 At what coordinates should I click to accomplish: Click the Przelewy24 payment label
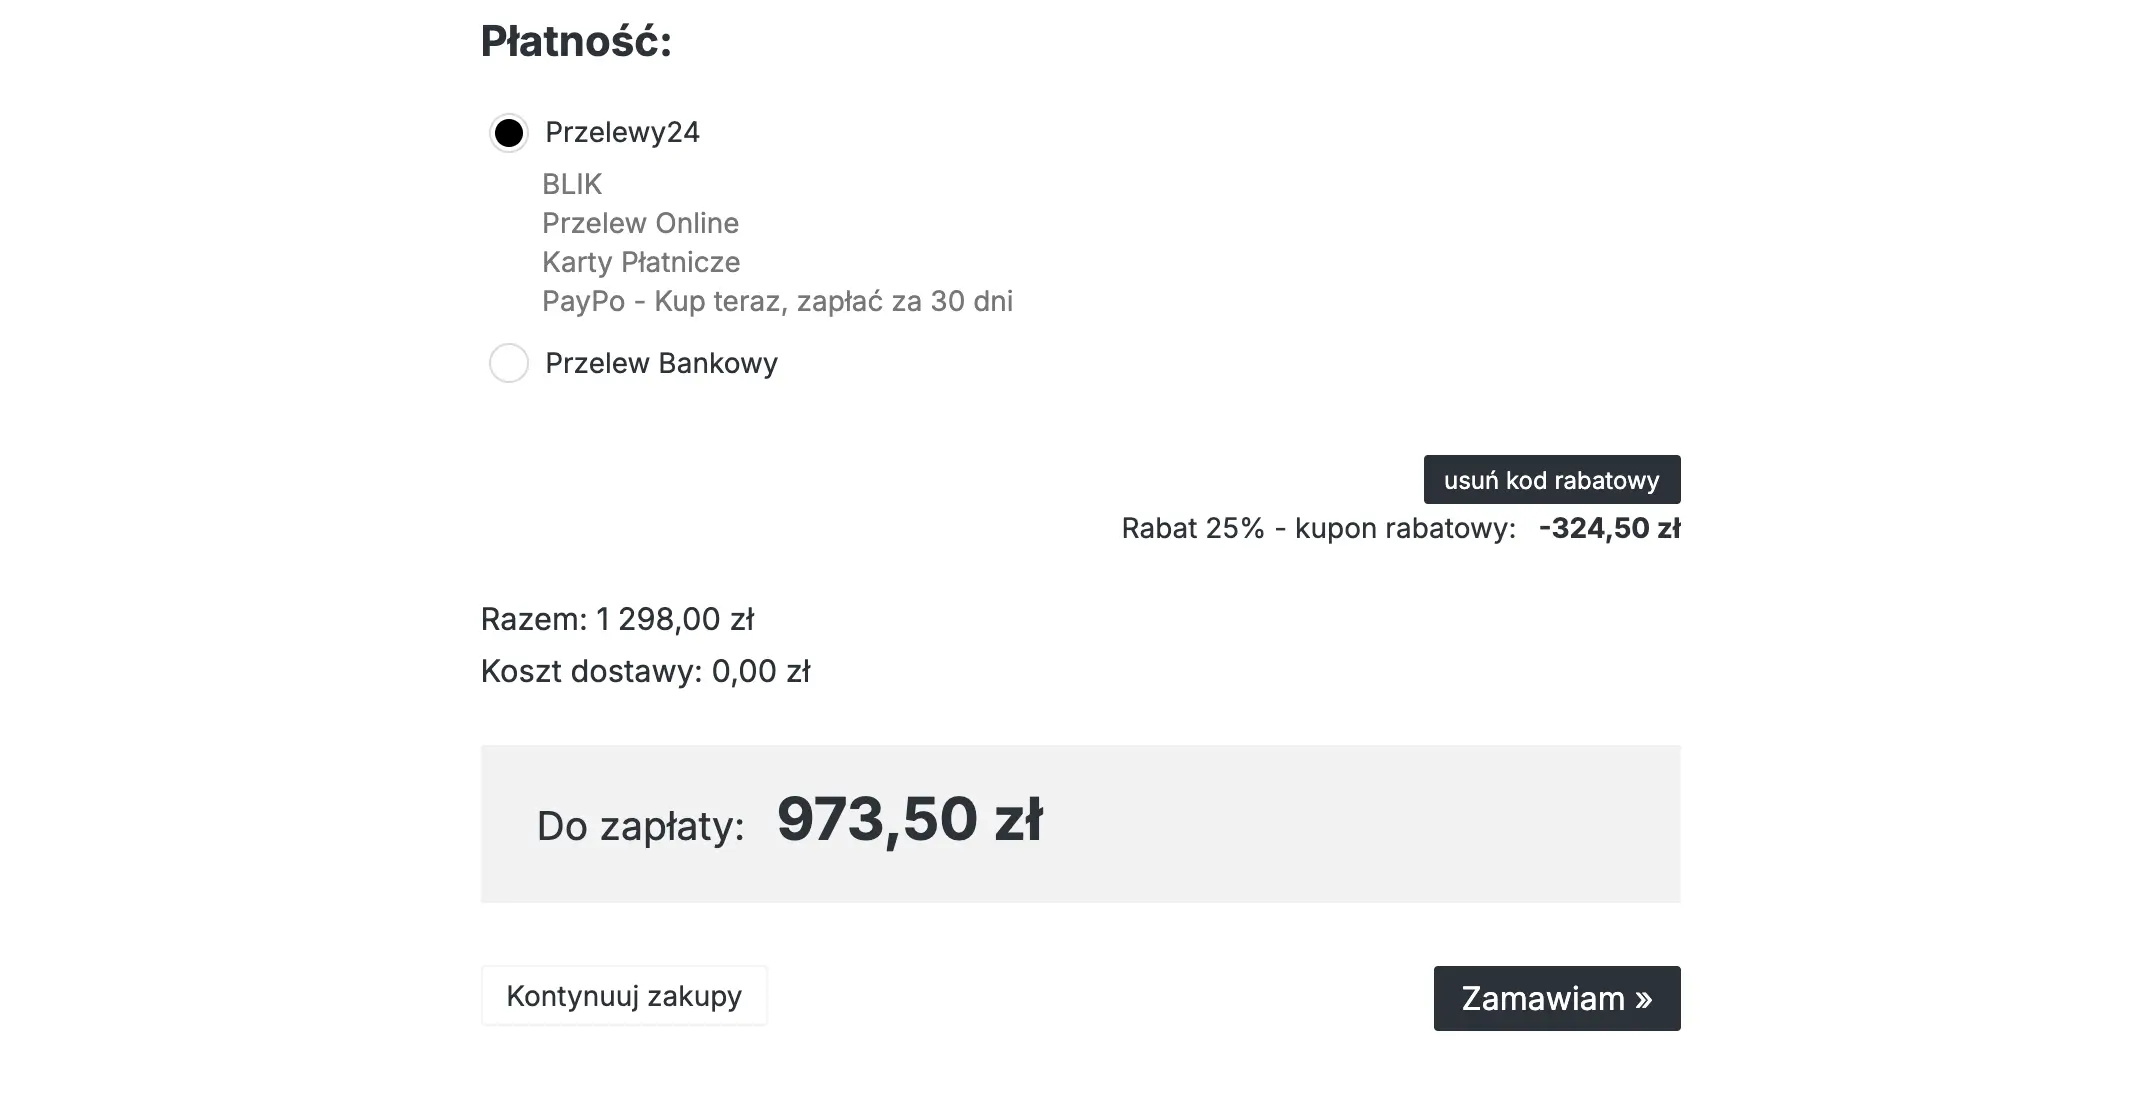(622, 132)
